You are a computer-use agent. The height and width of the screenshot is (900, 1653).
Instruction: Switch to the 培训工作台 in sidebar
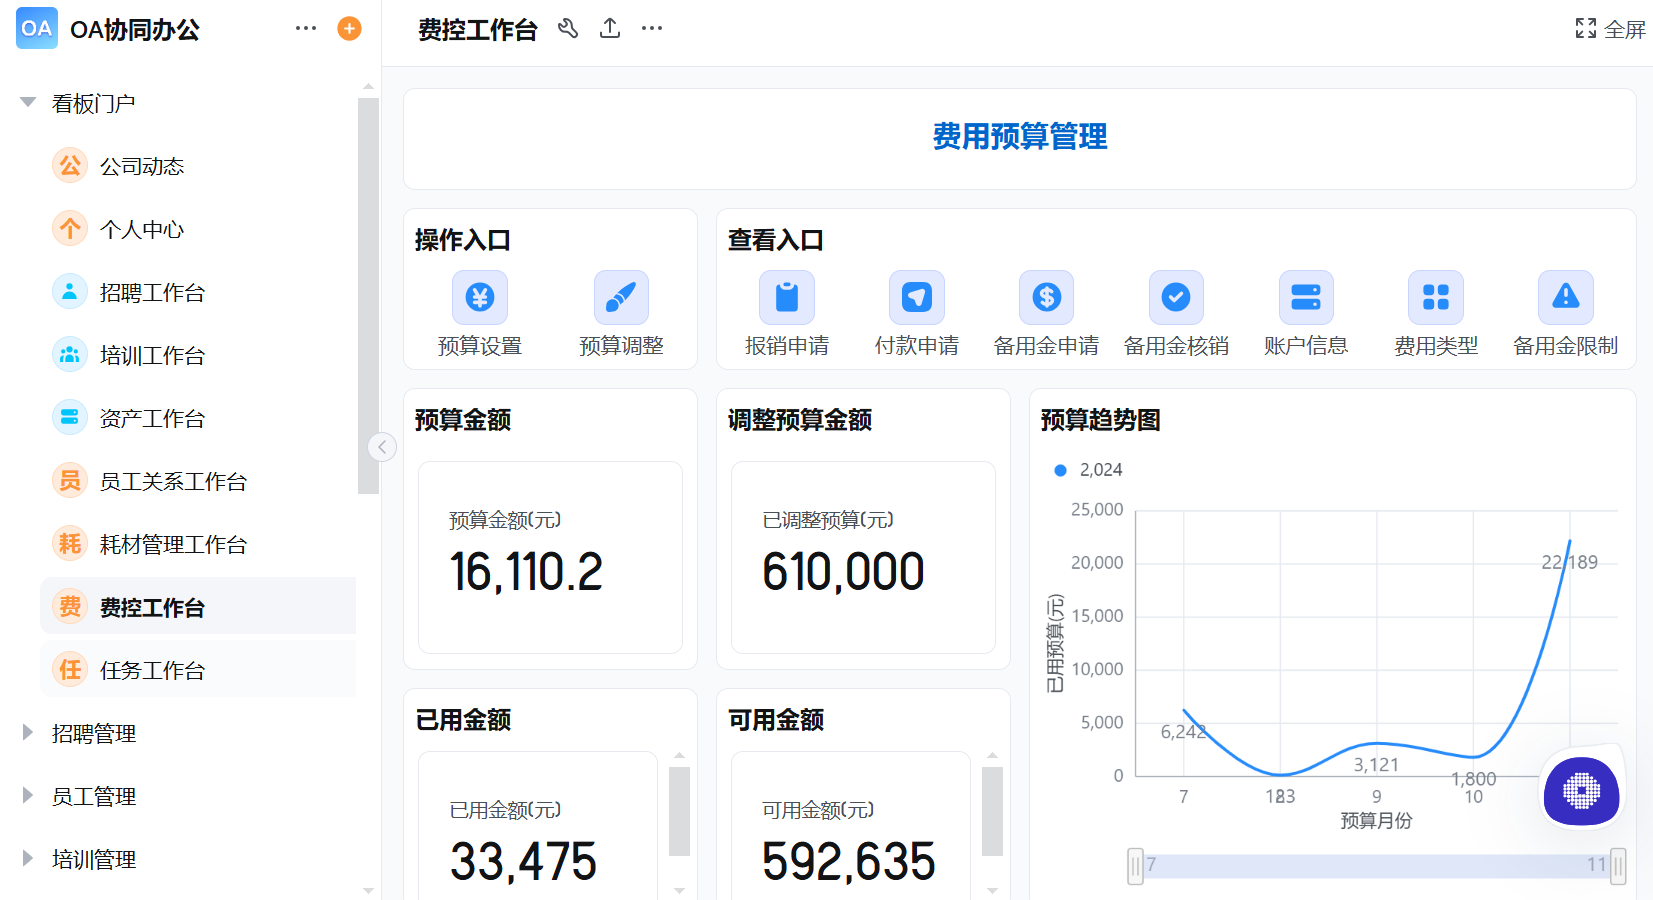tap(152, 354)
